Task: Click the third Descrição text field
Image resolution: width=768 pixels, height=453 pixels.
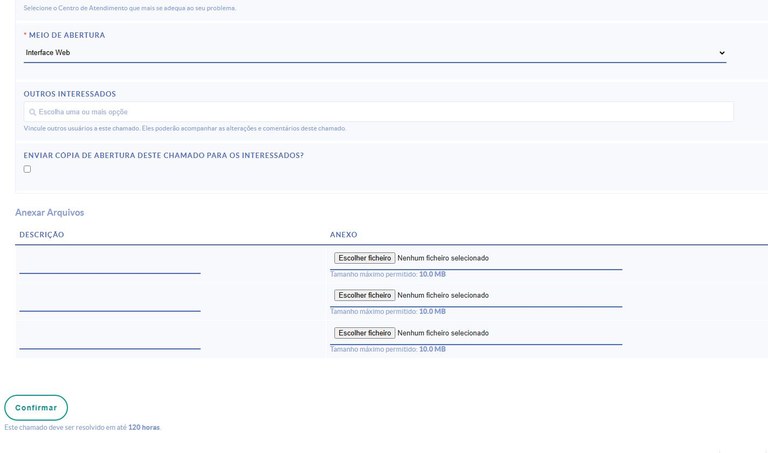Action: [110, 340]
